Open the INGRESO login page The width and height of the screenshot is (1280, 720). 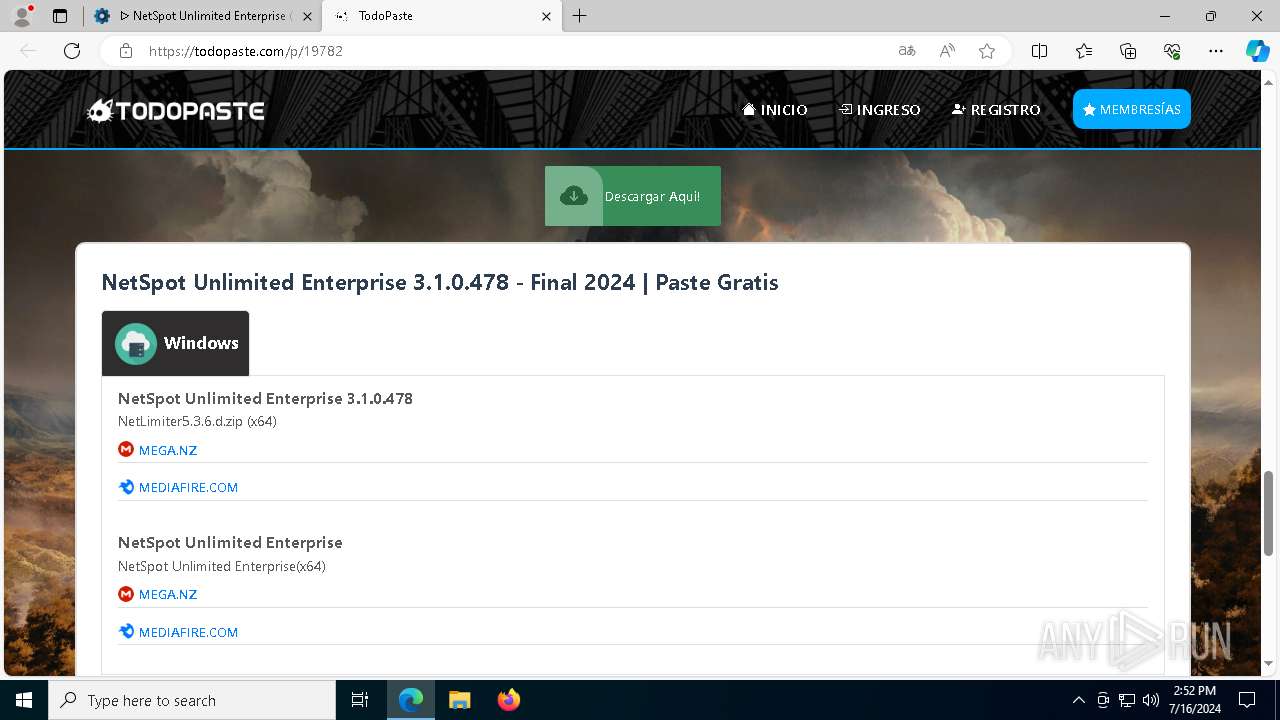[x=880, y=110]
